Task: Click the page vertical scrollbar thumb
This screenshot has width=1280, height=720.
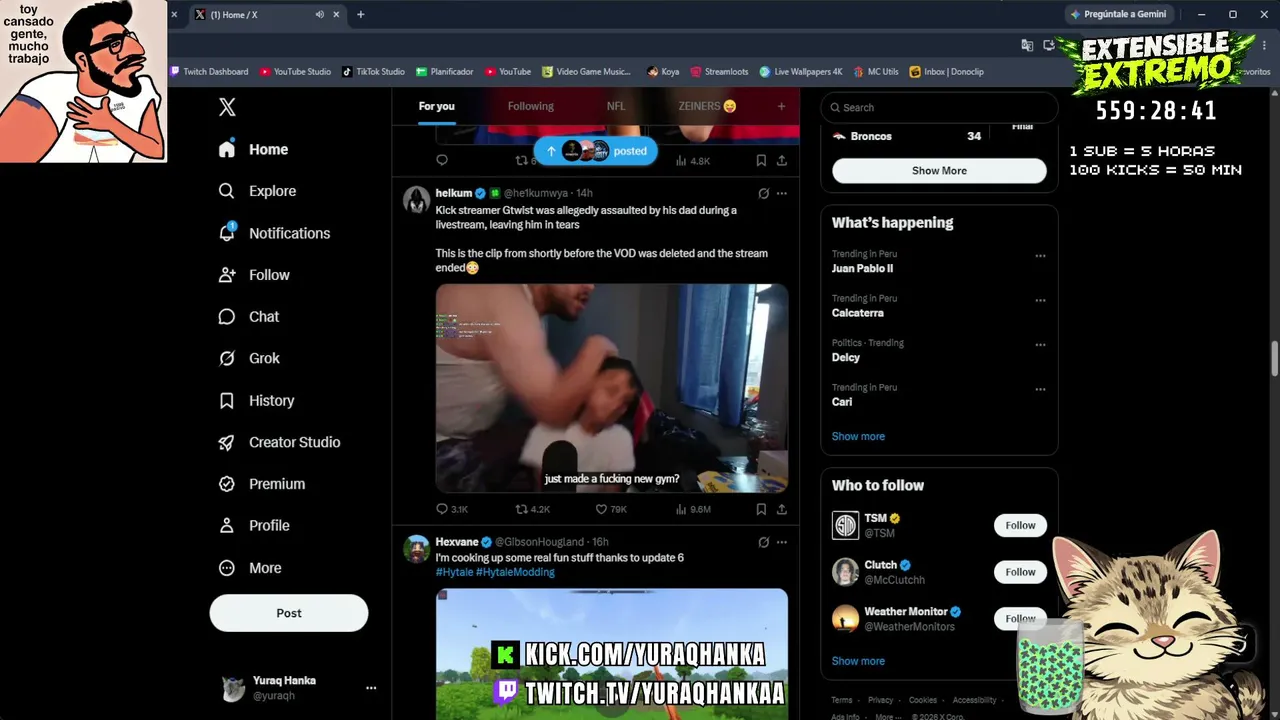Action: tap(1274, 359)
